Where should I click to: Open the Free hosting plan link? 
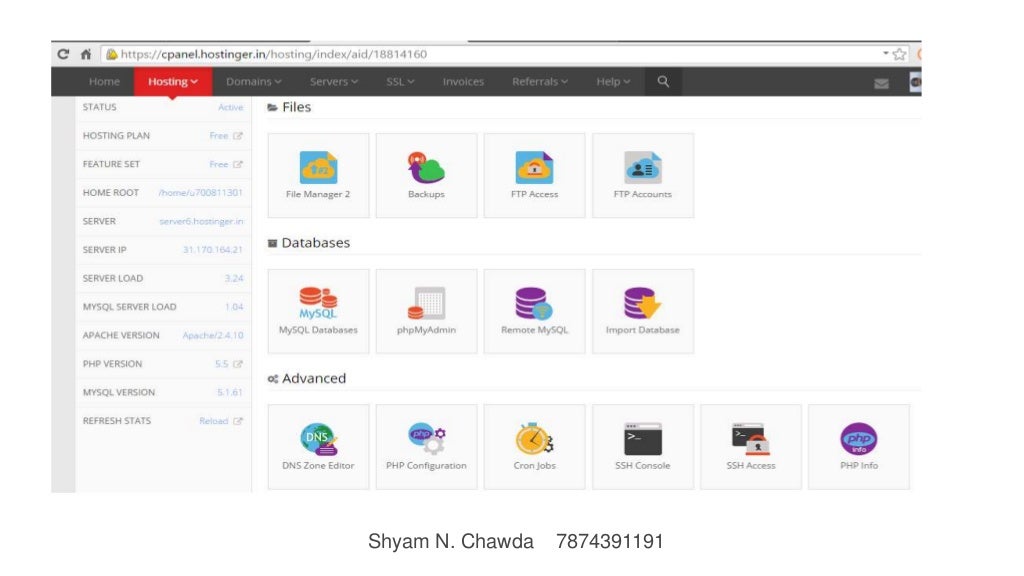tap(219, 136)
